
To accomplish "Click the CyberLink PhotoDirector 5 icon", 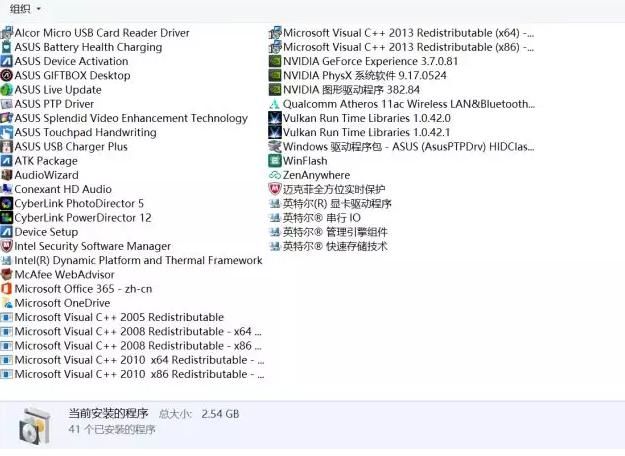I will click(x=7, y=204).
